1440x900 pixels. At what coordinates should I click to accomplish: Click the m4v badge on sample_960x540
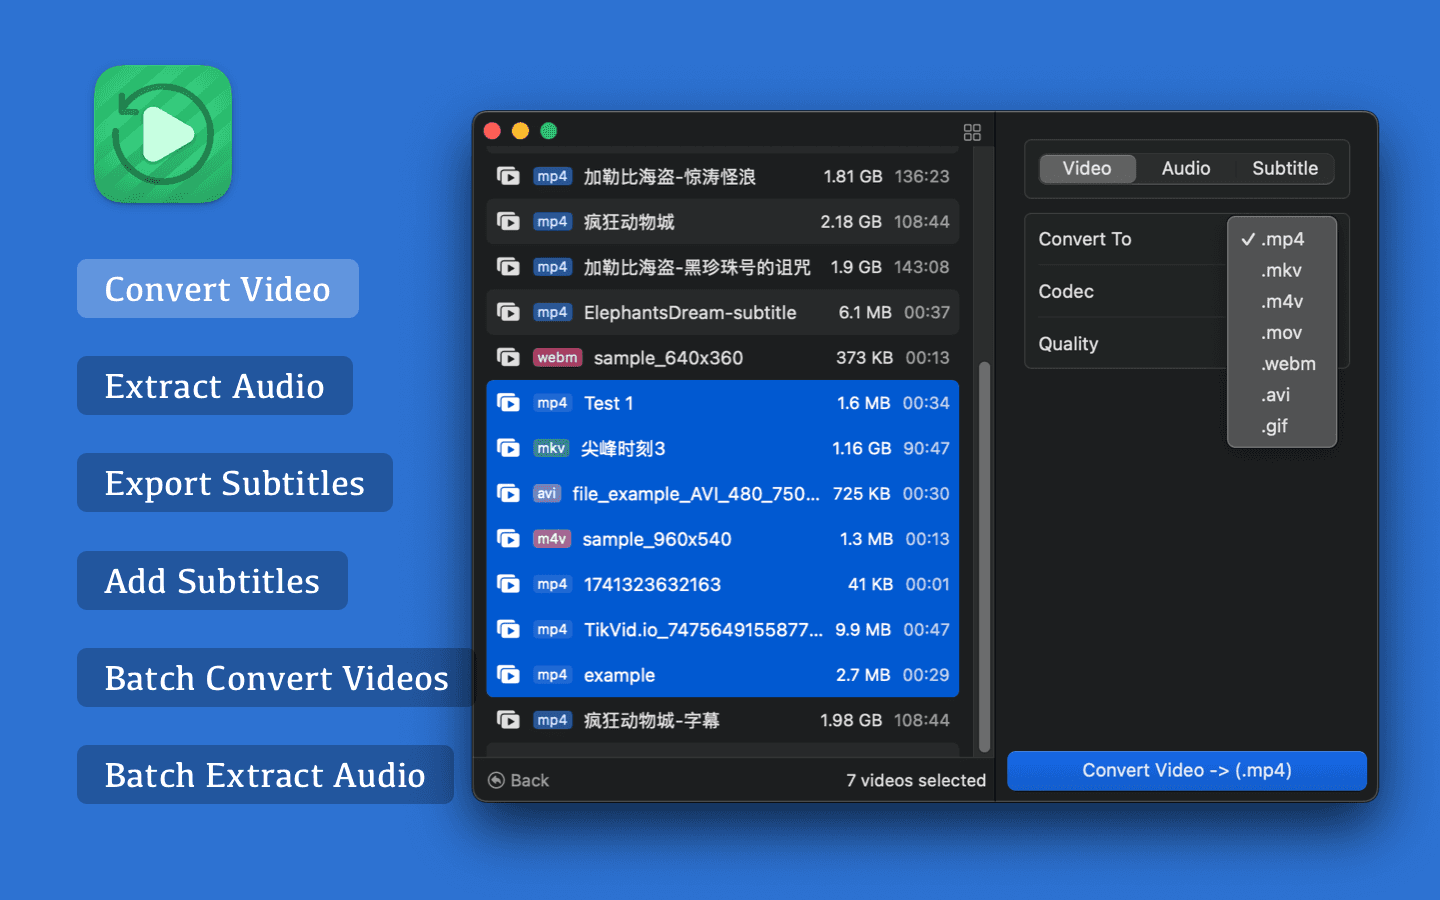pyautogui.click(x=551, y=539)
